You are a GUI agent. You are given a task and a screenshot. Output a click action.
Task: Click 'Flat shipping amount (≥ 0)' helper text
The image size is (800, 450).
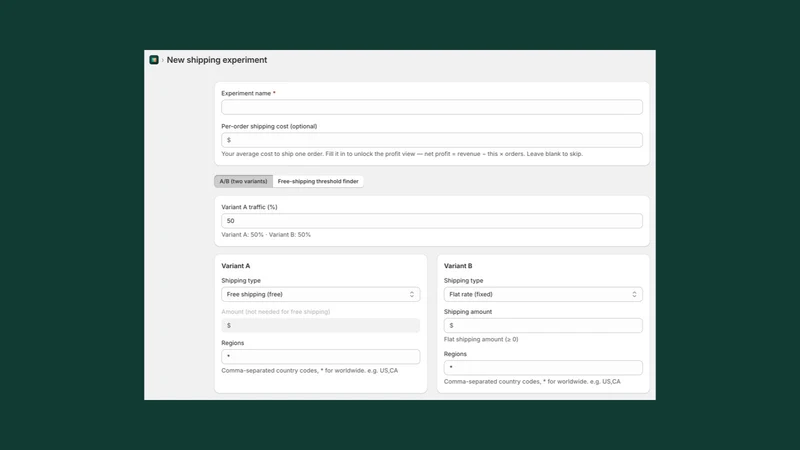[x=481, y=339]
